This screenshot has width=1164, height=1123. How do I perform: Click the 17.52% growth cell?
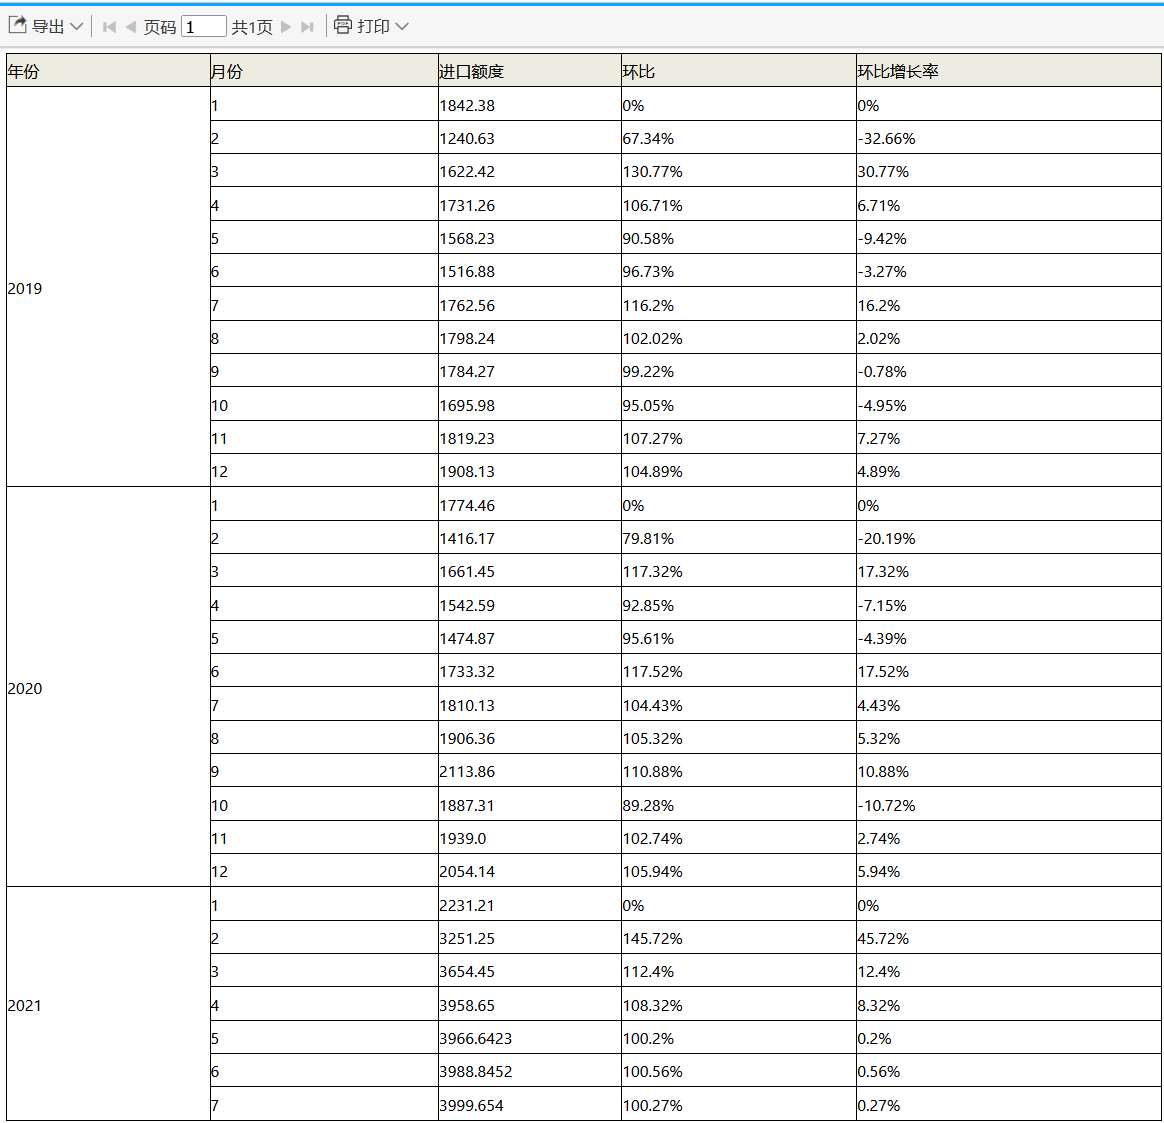click(1009, 670)
